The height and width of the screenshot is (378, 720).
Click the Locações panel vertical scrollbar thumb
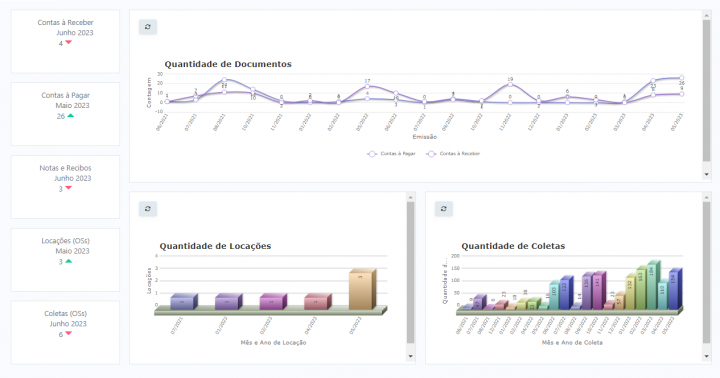[x=411, y=273]
